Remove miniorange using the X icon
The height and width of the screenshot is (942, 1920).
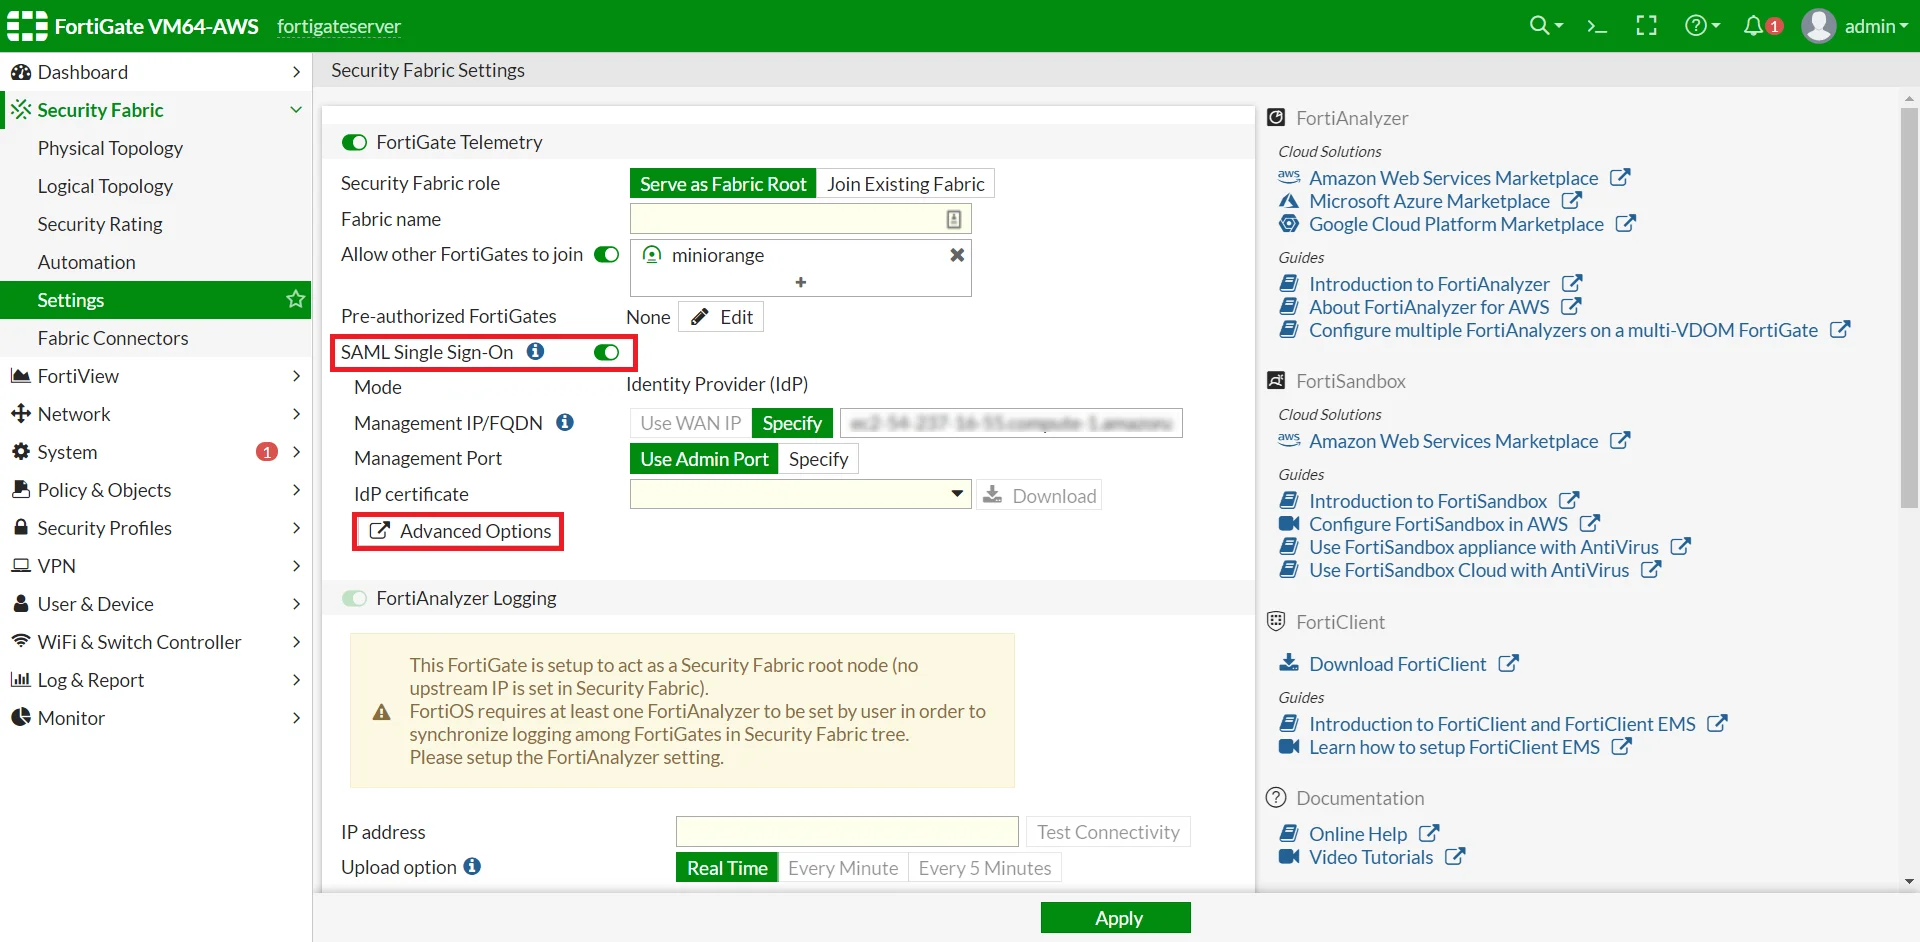(957, 255)
